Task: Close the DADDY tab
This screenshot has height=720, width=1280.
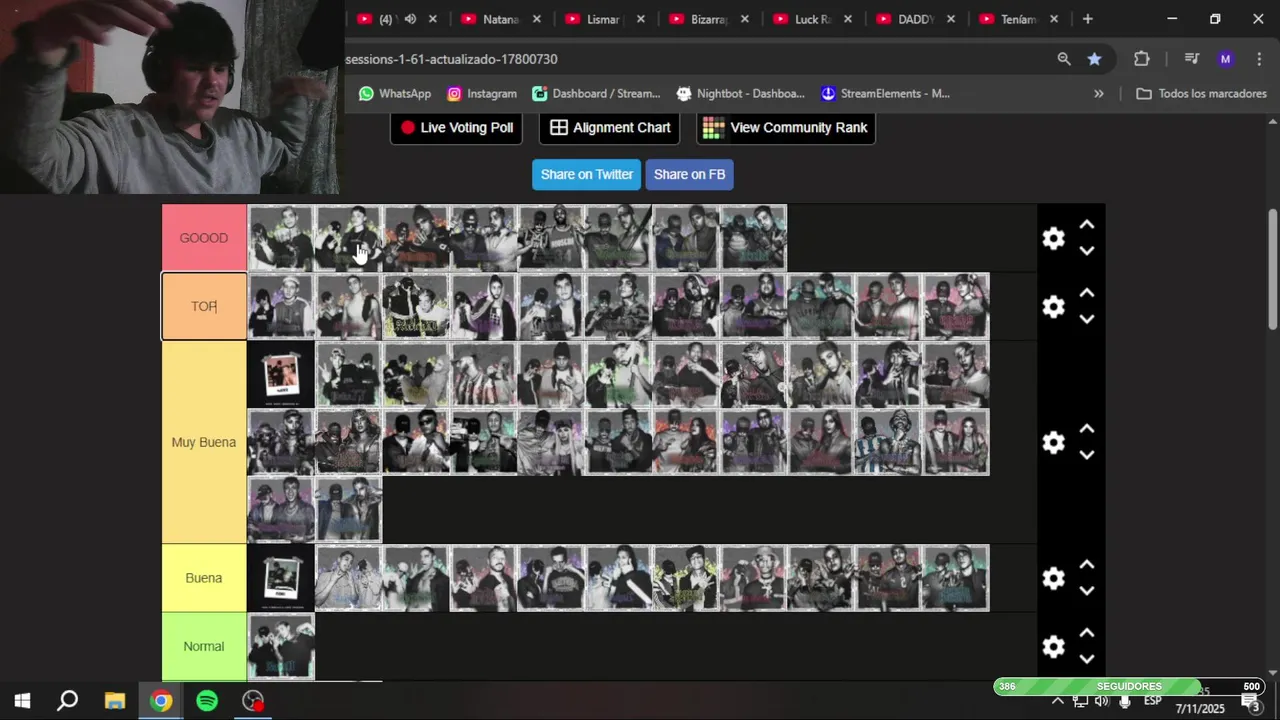Action: pyautogui.click(x=951, y=19)
